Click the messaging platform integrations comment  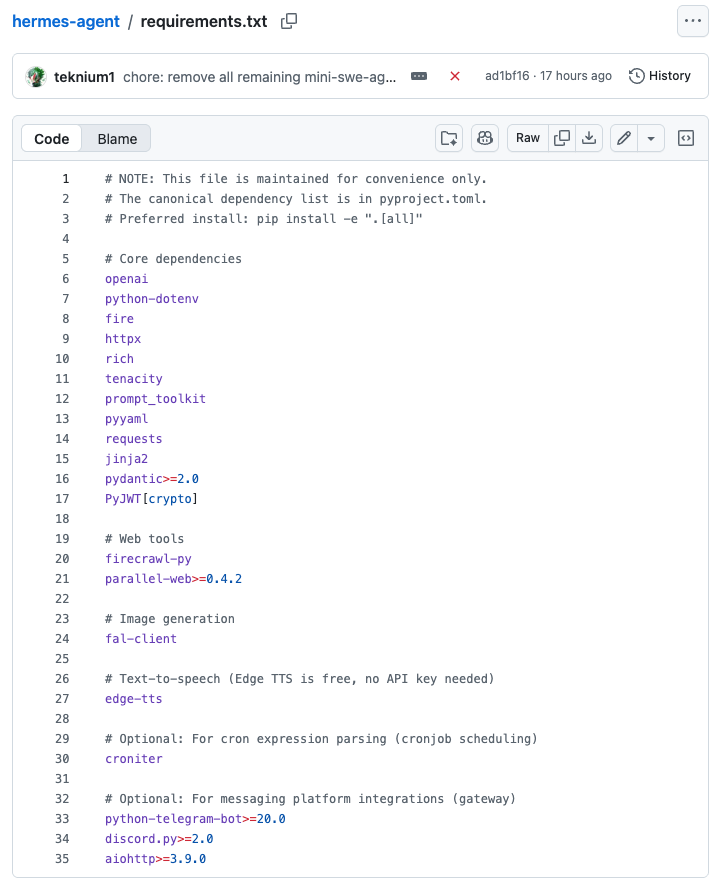pos(310,799)
